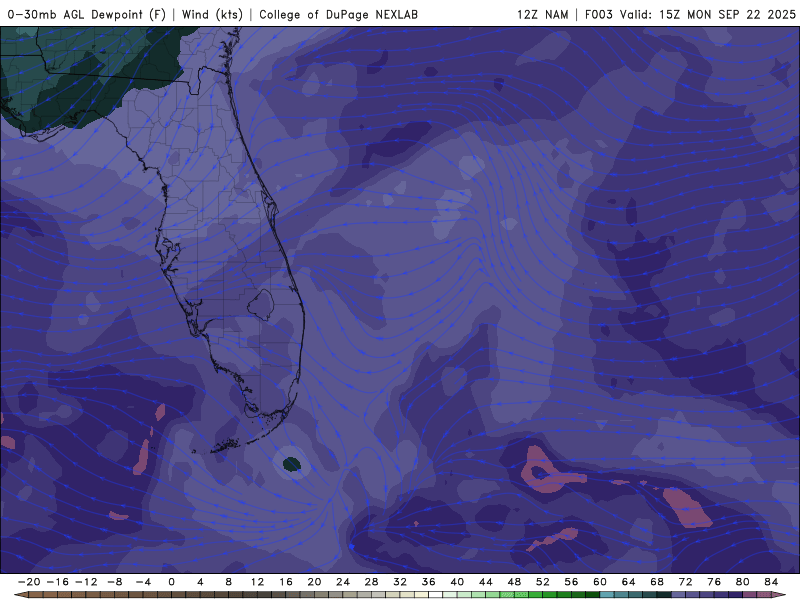This screenshot has width=800, height=600.
Task: Click the -20 label on the color scale
Action: click(29, 582)
